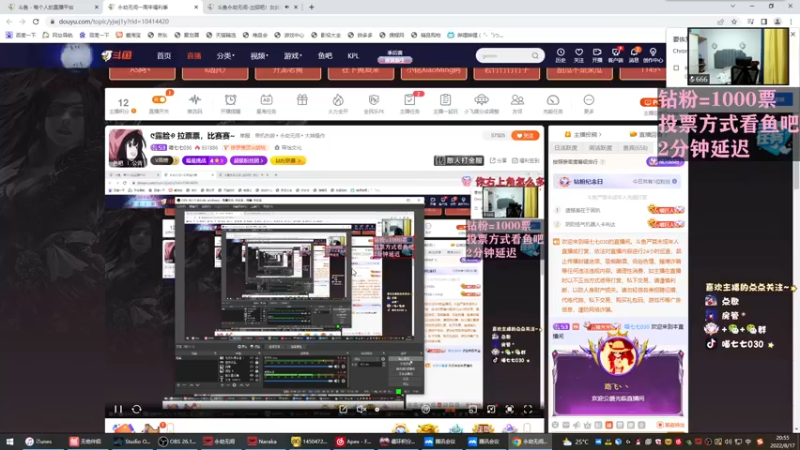Open iTunes from the taskbar

pyautogui.click(x=39, y=441)
